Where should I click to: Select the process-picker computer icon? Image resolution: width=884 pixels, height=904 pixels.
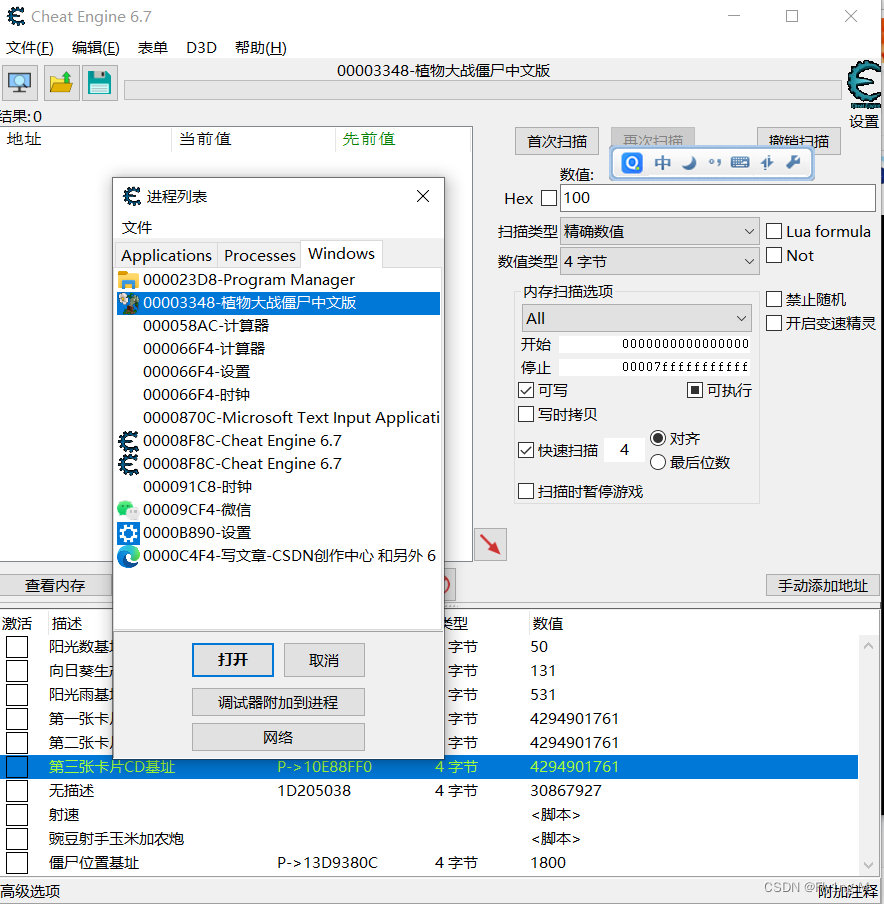(20, 83)
